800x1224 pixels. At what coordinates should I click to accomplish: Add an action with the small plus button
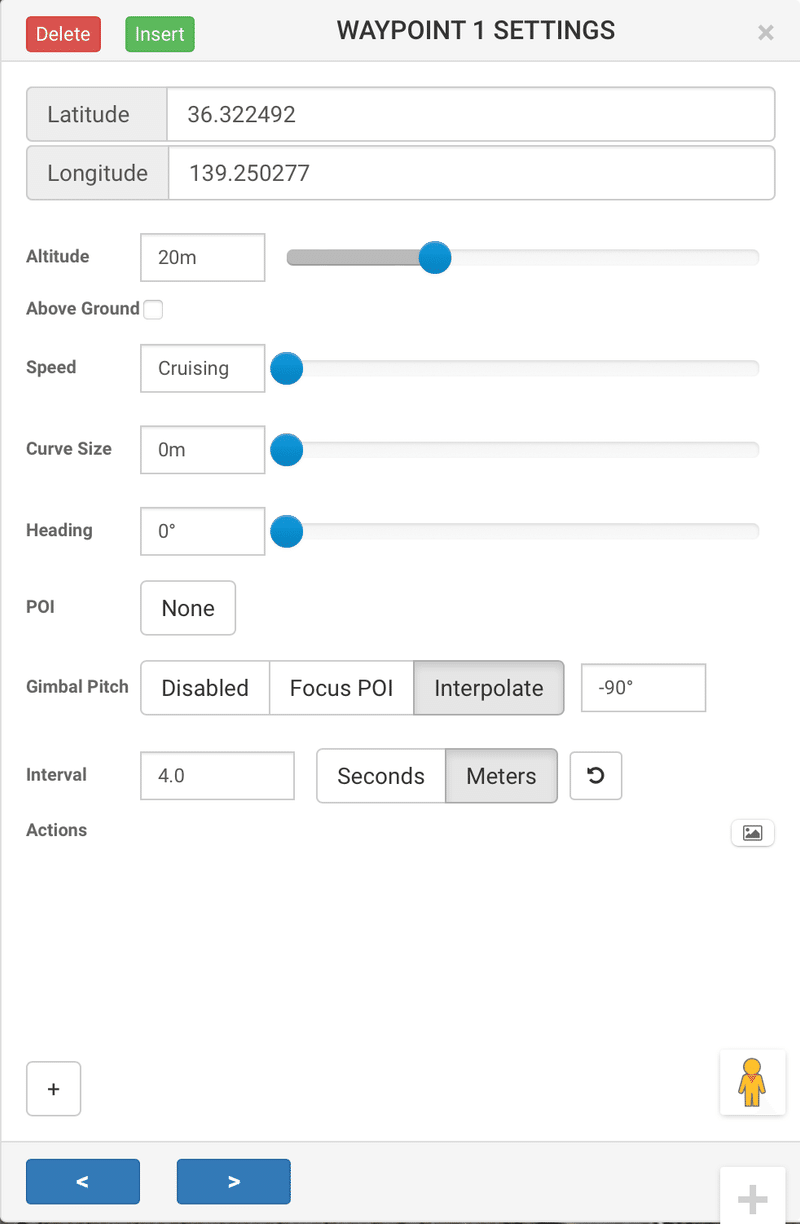54,1089
